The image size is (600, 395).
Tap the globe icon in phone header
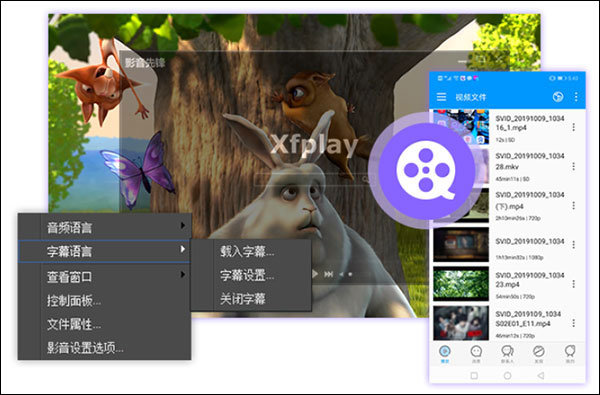point(558,97)
